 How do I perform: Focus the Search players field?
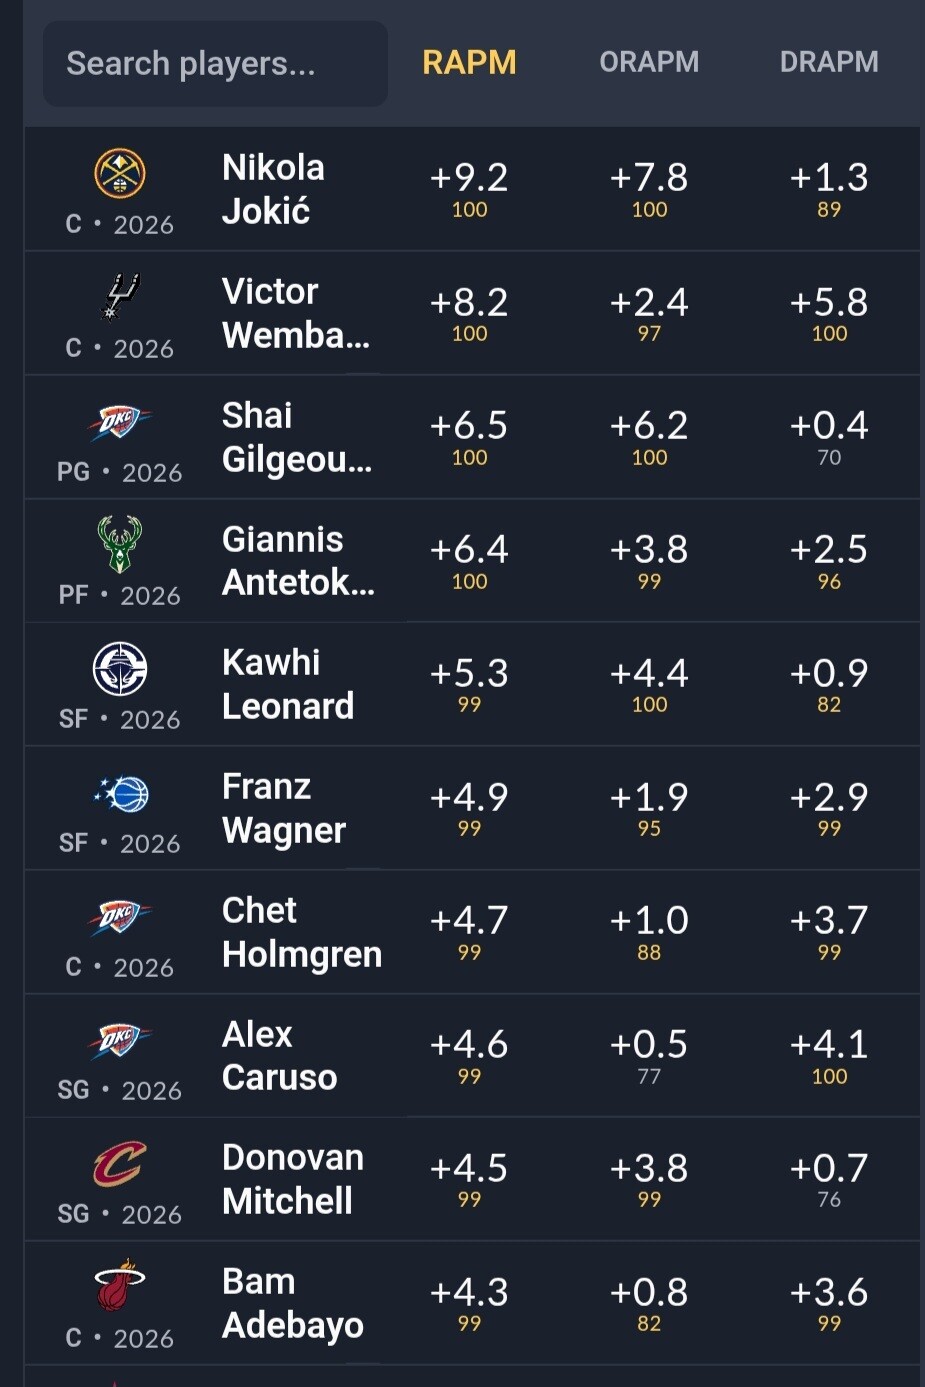coord(215,63)
